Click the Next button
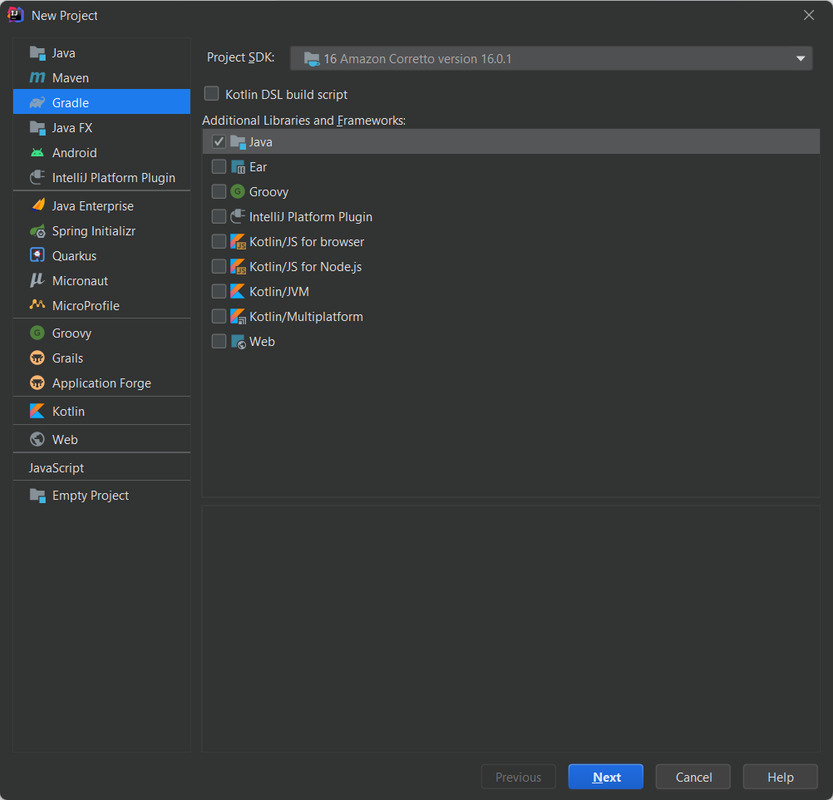Image resolution: width=833 pixels, height=800 pixels. tap(605, 776)
